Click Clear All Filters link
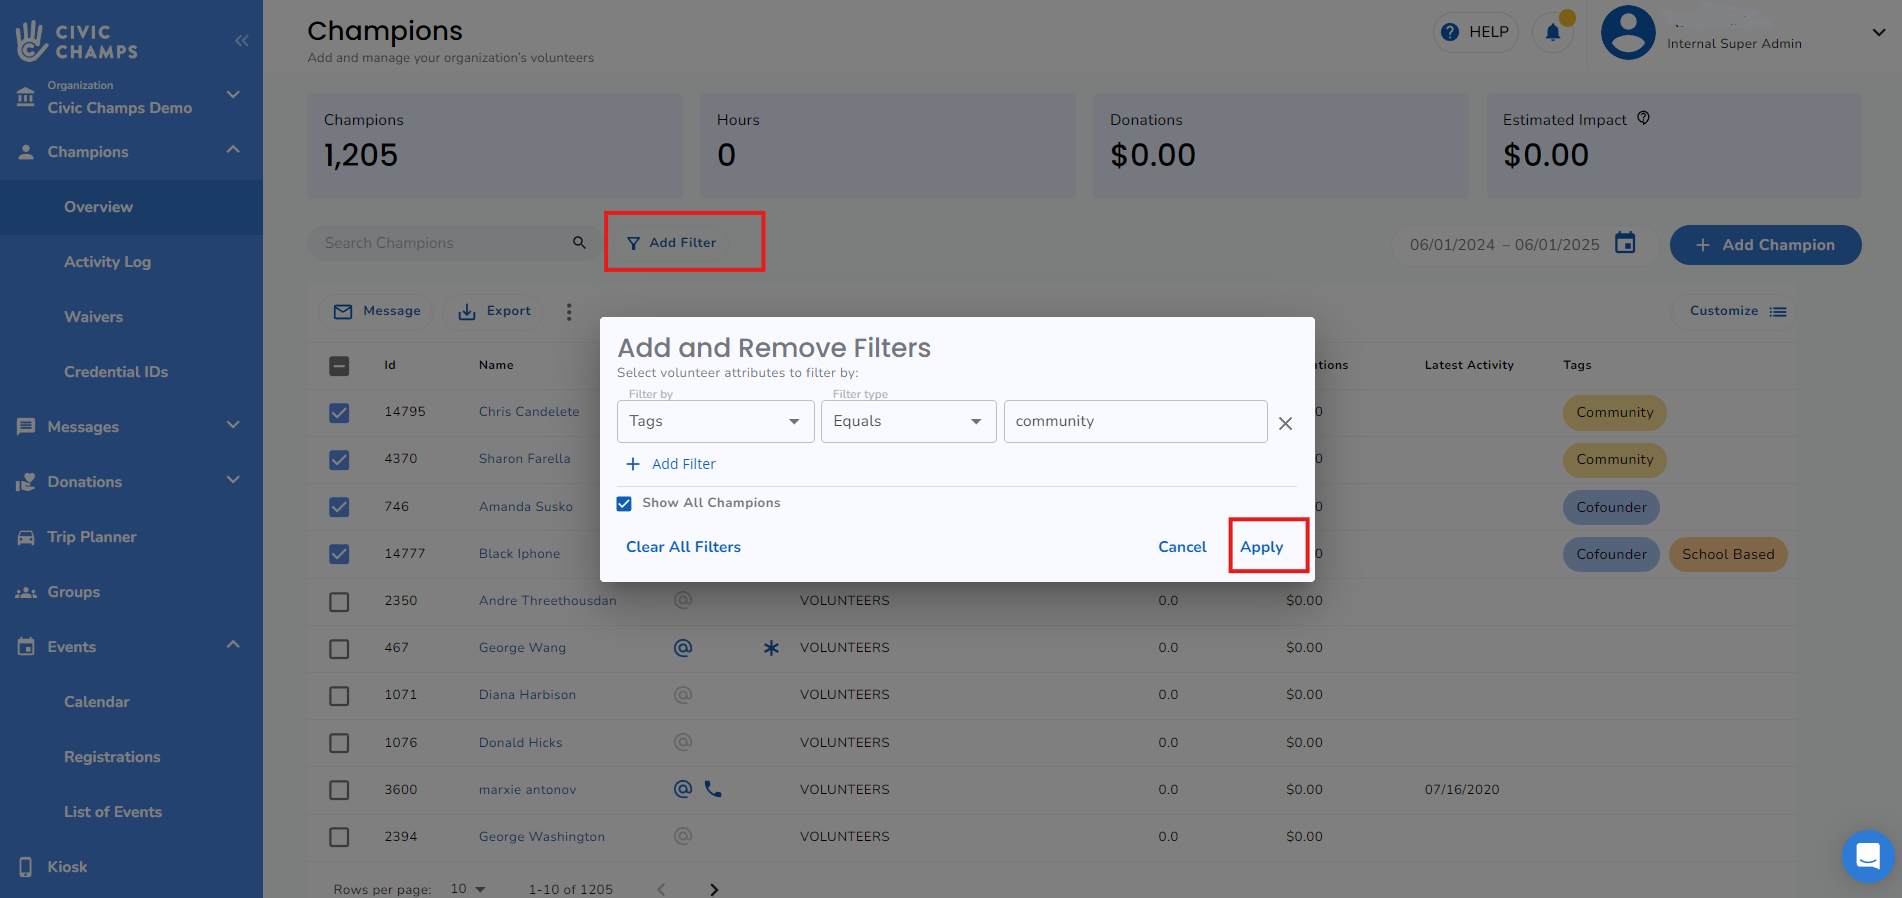 (x=683, y=547)
